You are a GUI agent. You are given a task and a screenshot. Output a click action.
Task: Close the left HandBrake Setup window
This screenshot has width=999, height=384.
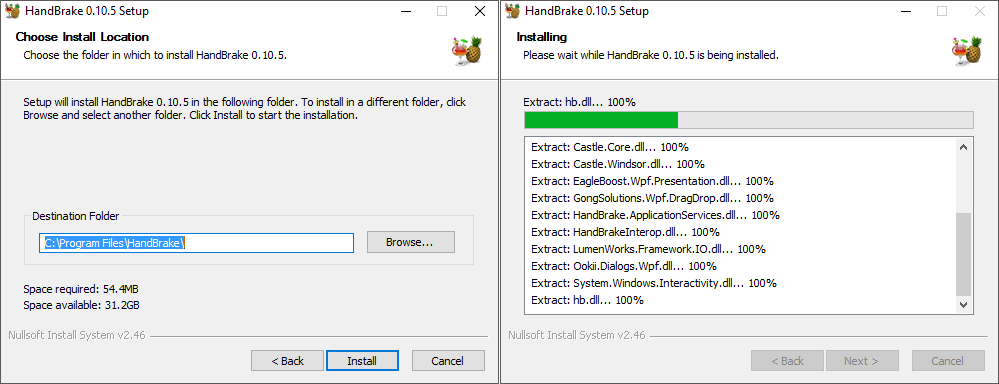480,11
